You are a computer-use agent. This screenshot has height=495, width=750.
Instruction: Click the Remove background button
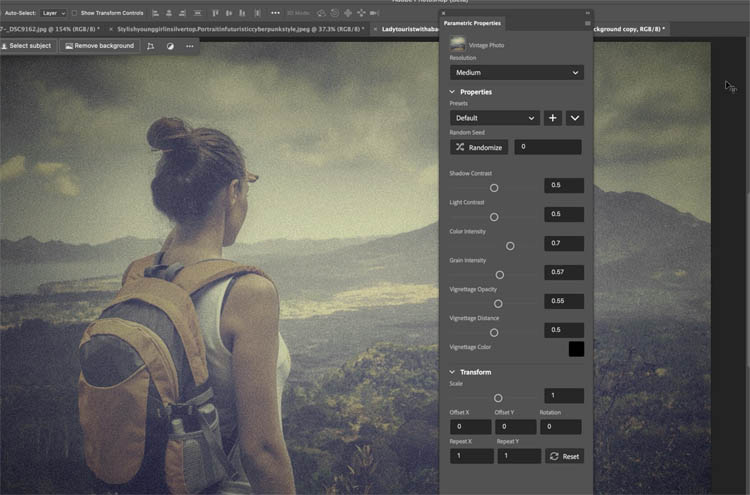click(x=99, y=46)
